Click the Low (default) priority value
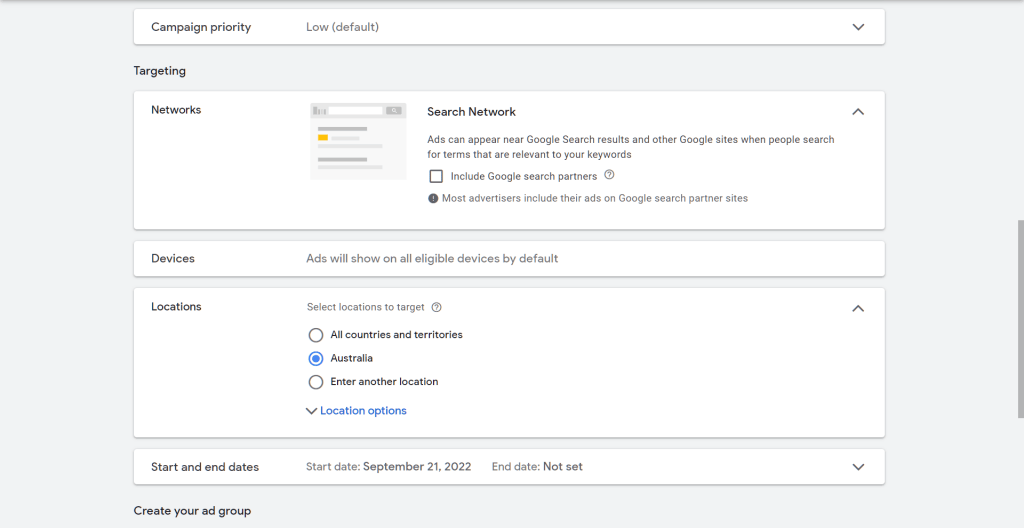1024x528 pixels. 342,27
